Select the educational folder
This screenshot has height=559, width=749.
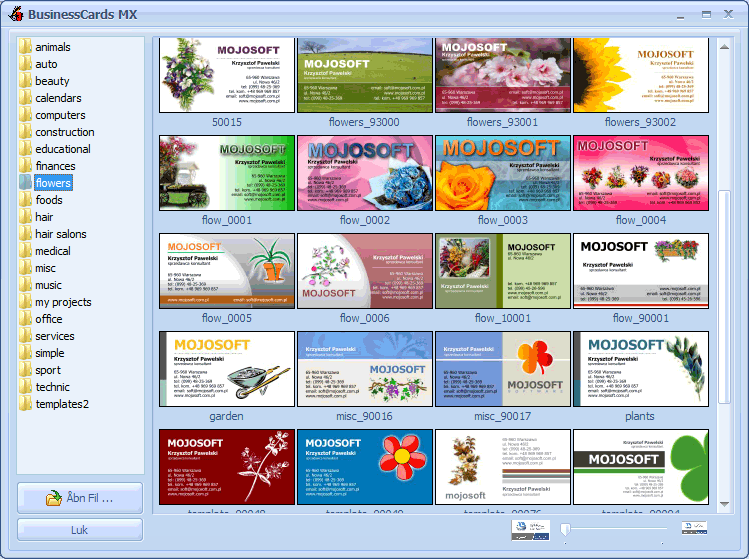[x=63, y=149]
